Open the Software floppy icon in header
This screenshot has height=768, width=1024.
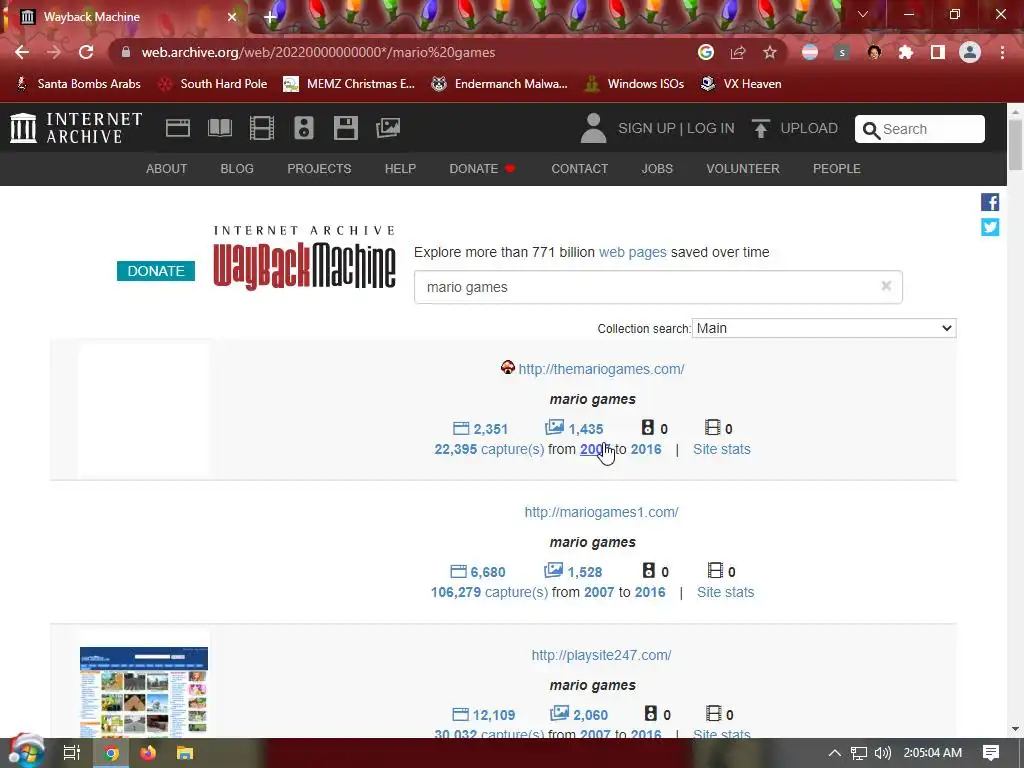(345, 128)
